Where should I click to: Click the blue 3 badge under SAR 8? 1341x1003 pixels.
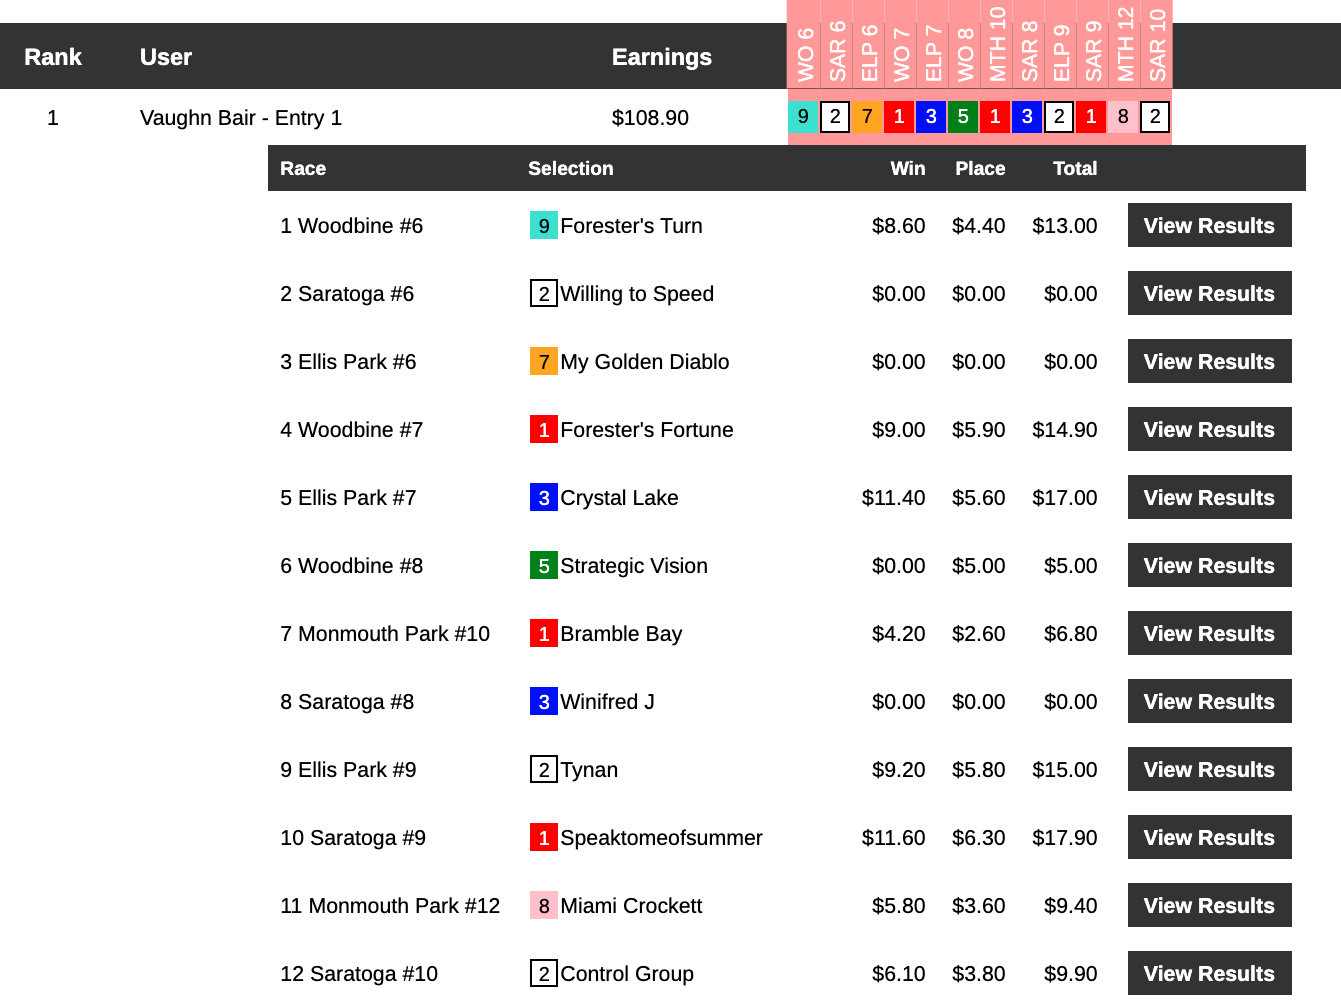[1027, 117]
